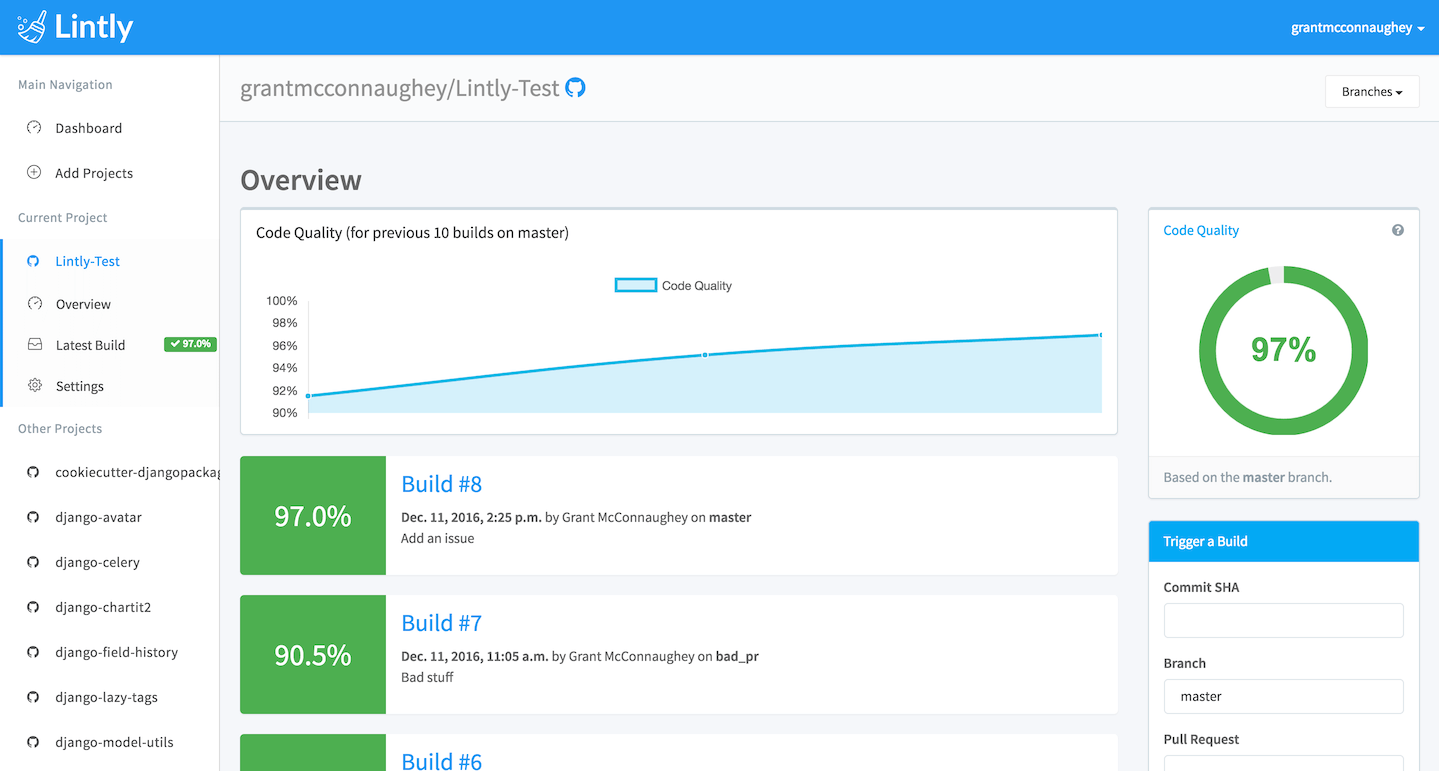
Task: Click the Lintly broom logo icon
Action: [32, 27]
